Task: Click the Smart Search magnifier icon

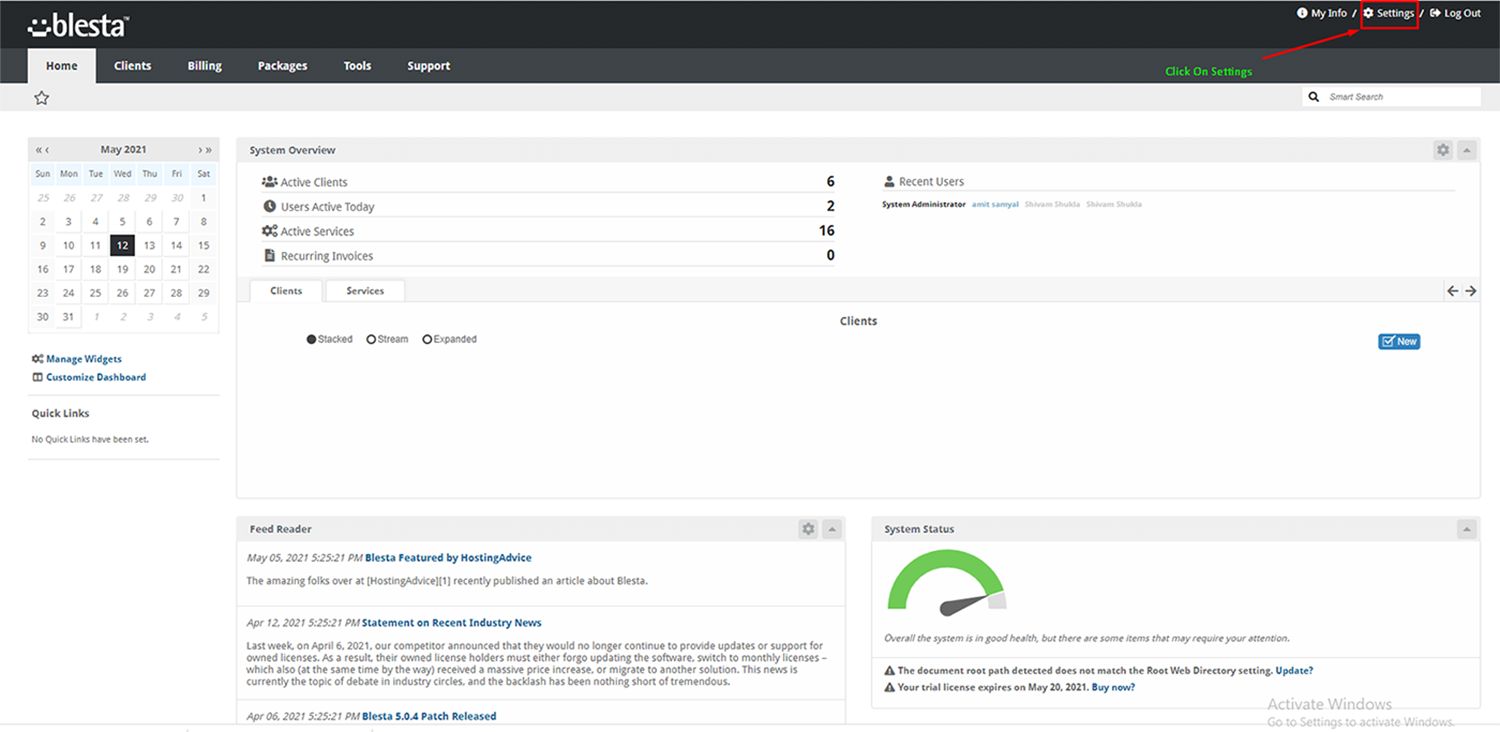Action: [1314, 97]
